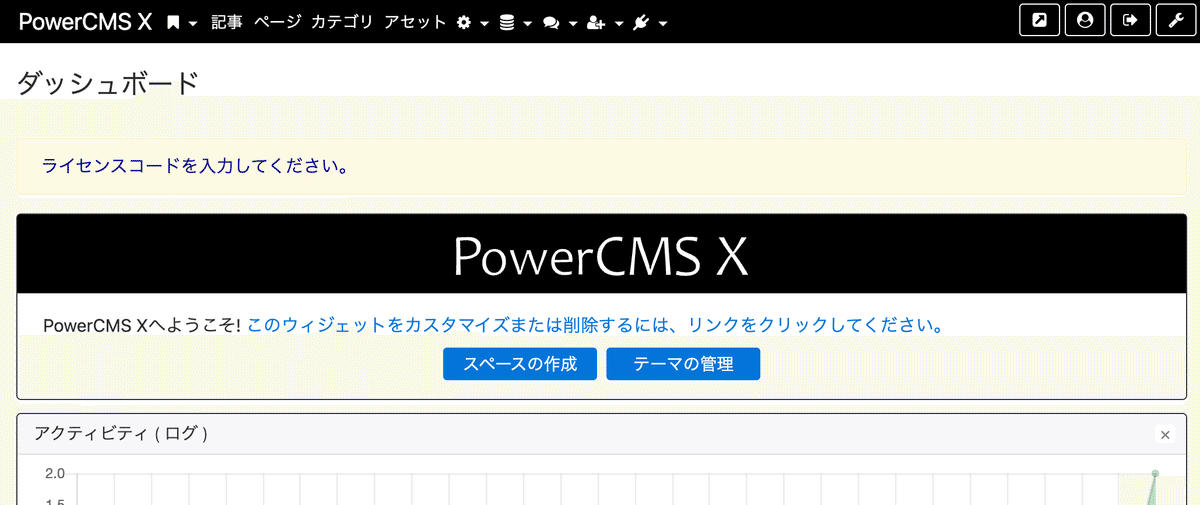Close the アクティビティ ( ログ ) widget
This screenshot has width=1200, height=505.
click(1165, 434)
